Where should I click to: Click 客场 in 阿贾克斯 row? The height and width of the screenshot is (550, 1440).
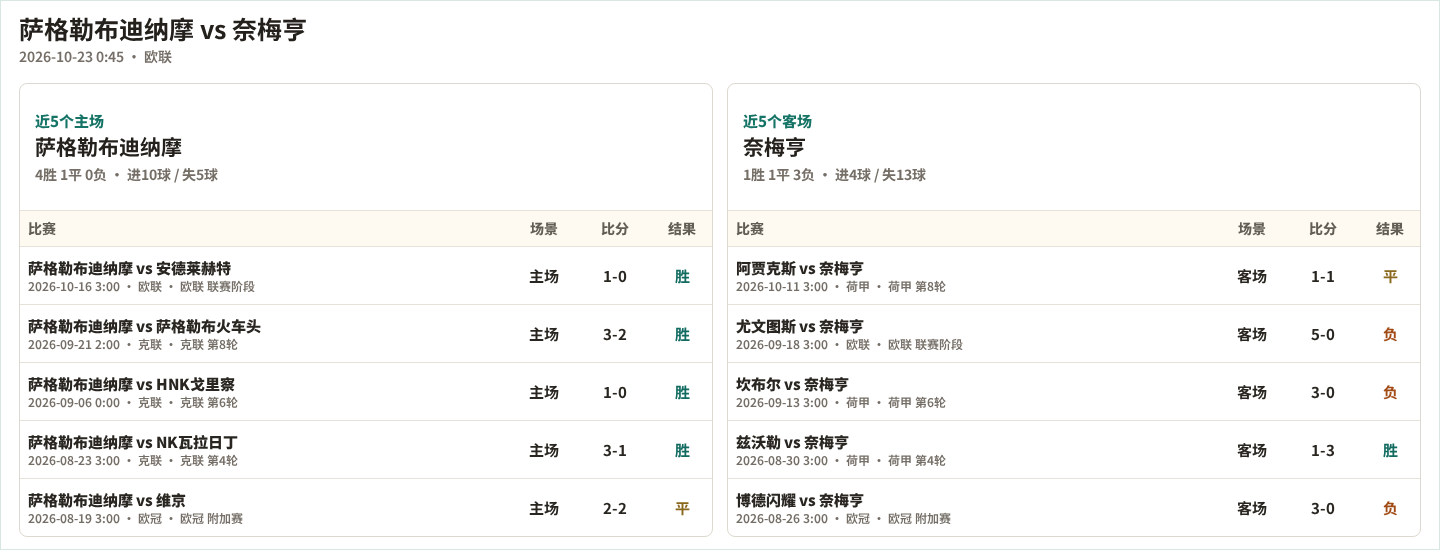click(1252, 276)
